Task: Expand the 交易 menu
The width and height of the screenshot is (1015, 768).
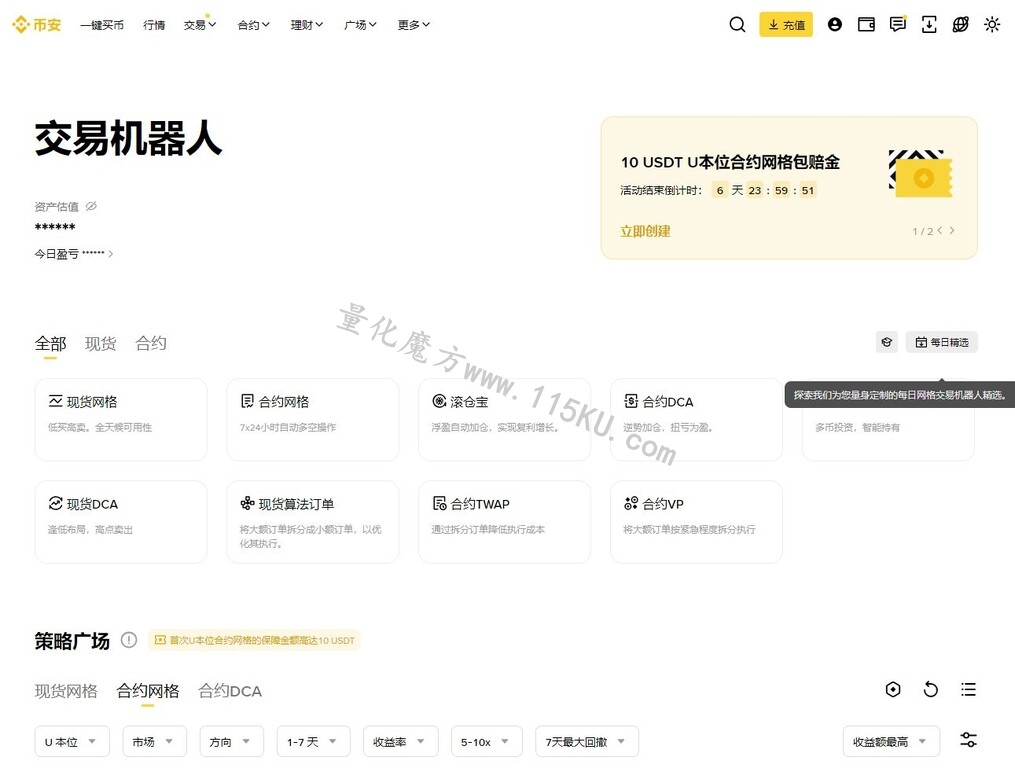Action: pyautogui.click(x=200, y=25)
